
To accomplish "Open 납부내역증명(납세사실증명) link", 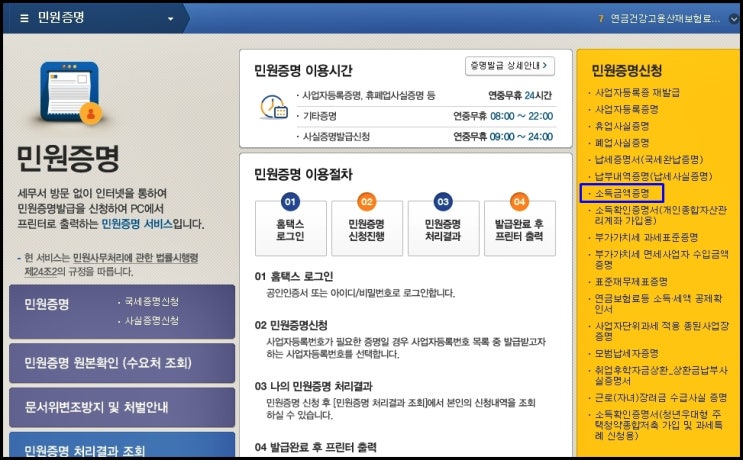I will click(x=653, y=176).
